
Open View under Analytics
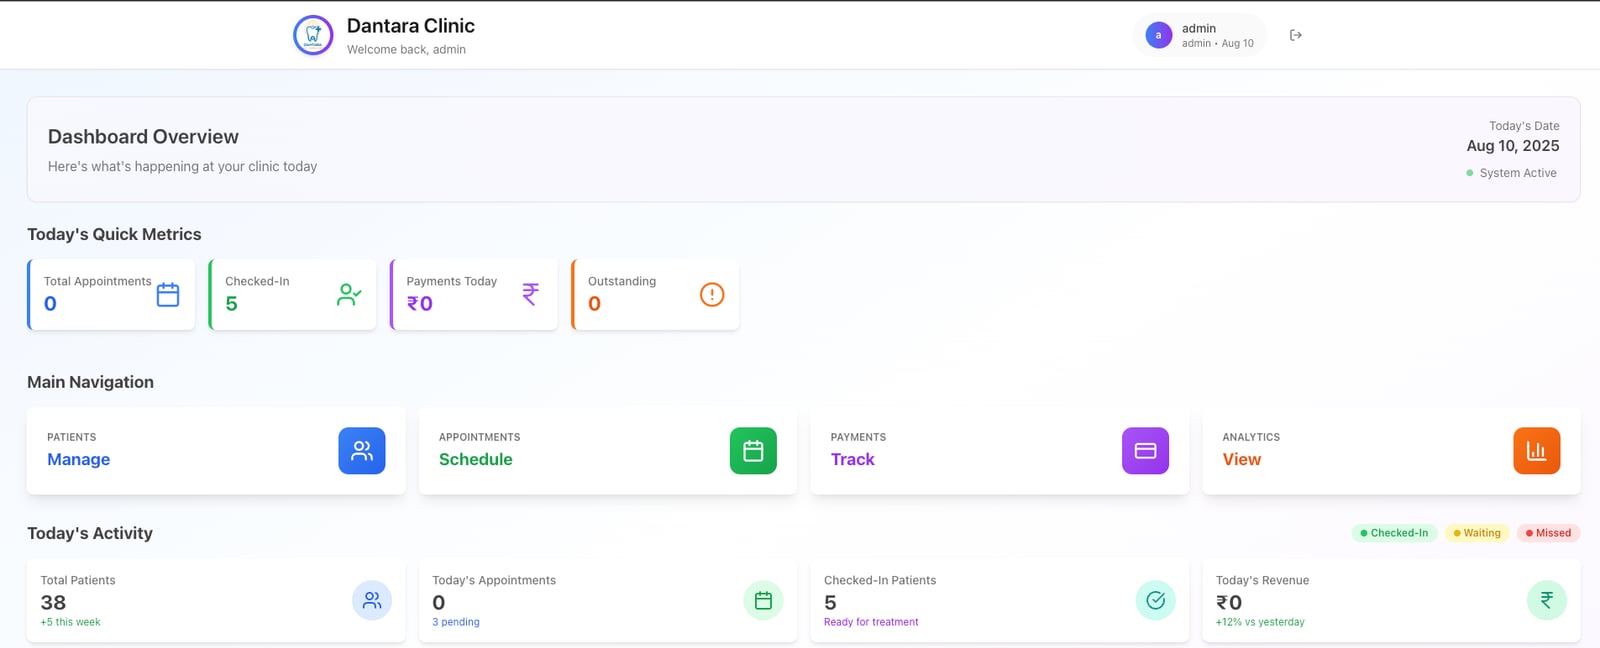coord(1241,460)
